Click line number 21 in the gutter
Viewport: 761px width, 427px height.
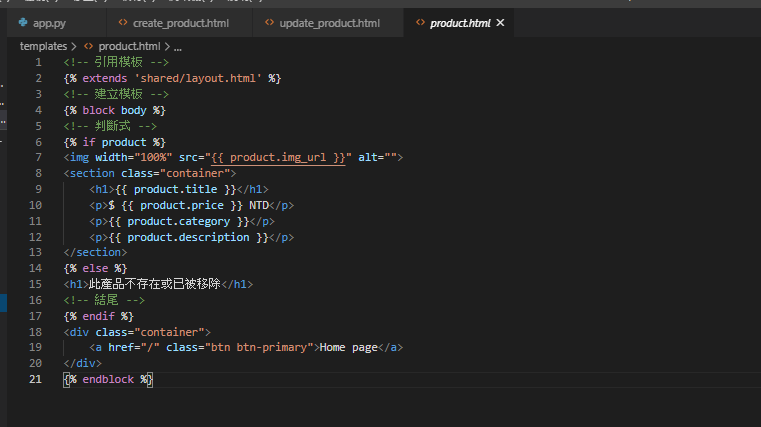(36, 379)
